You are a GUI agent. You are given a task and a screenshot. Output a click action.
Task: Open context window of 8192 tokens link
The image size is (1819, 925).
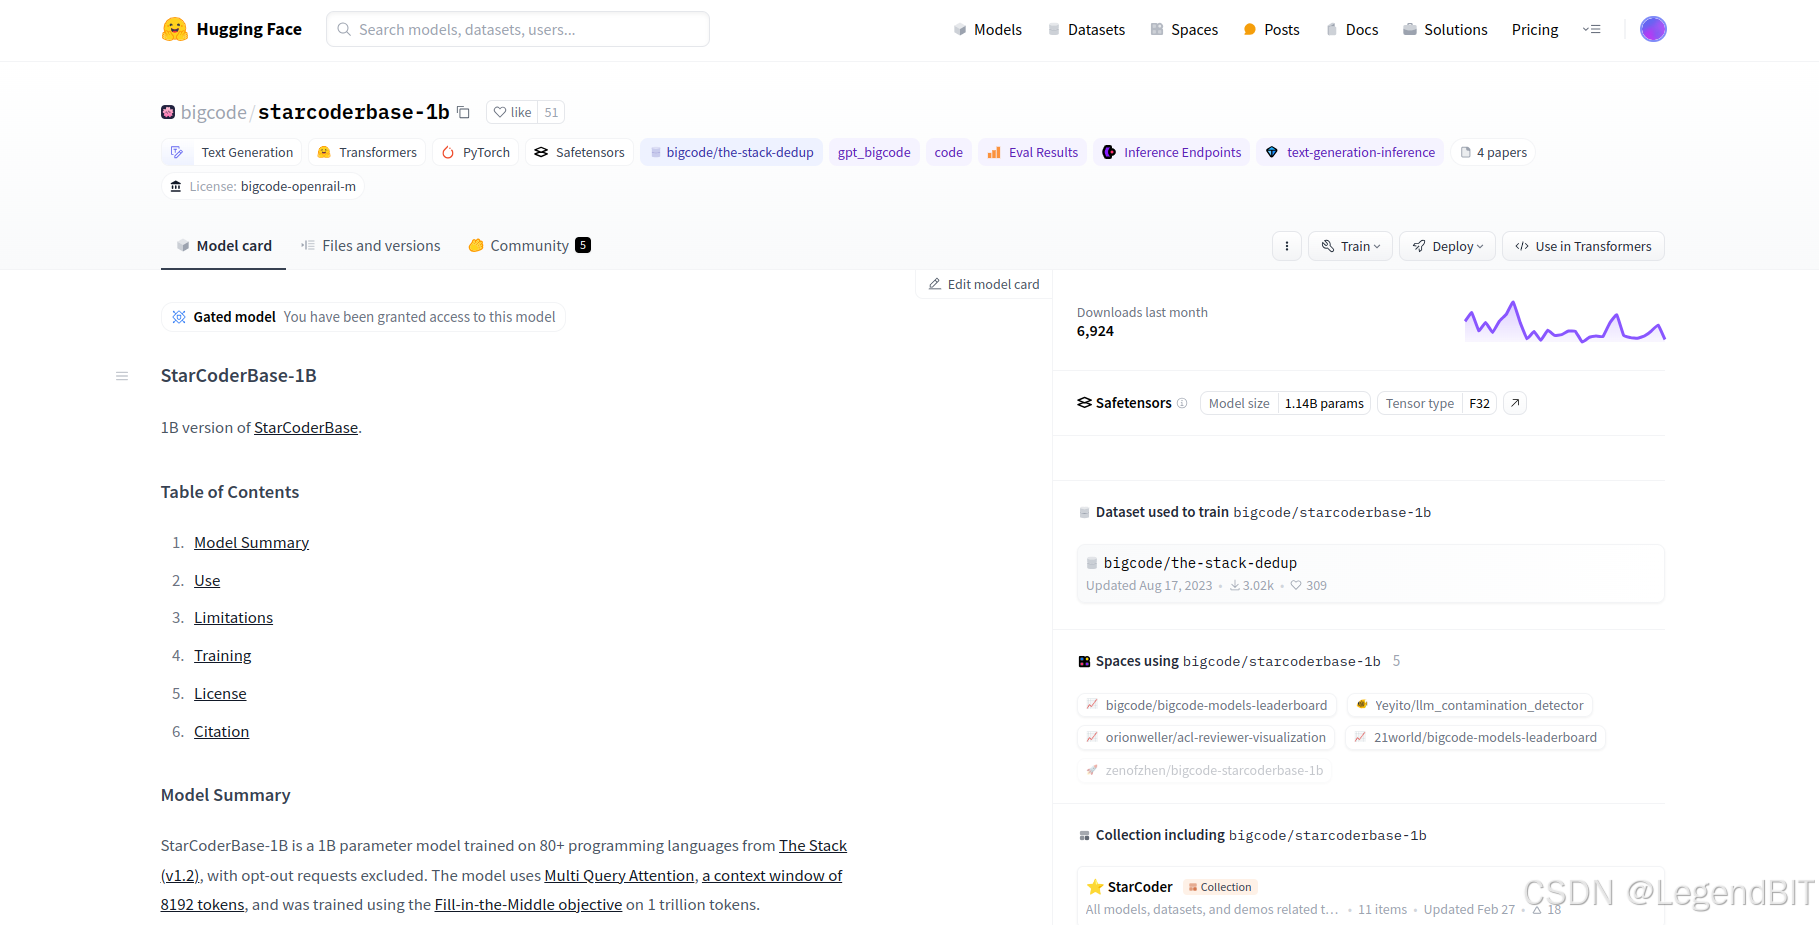coord(772,876)
